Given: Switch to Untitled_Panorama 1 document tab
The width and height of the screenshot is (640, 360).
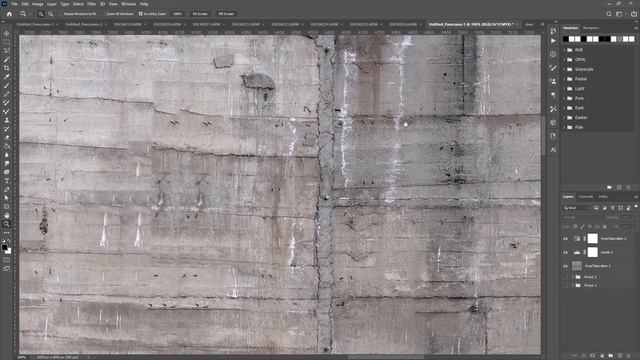Looking at the screenshot, I should pyautogui.click(x=35, y=24).
